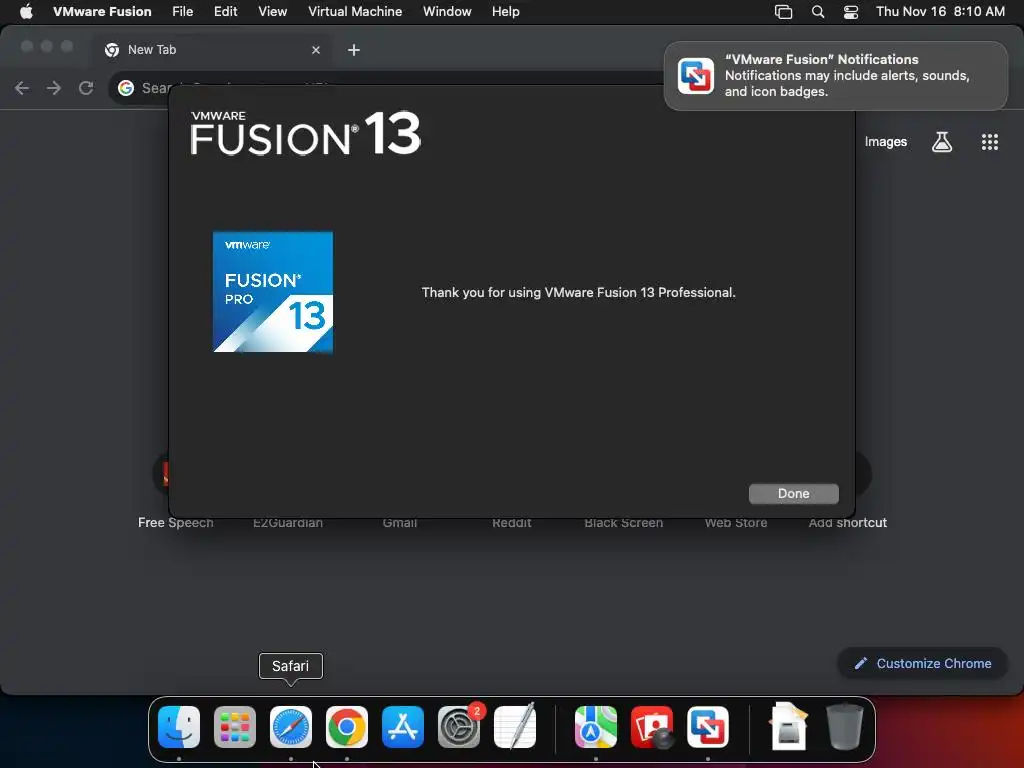This screenshot has width=1024, height=768.
Task: Open the Edit menu
Action: [225, 12]
